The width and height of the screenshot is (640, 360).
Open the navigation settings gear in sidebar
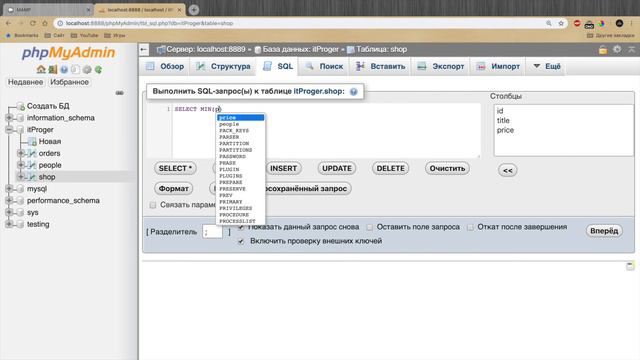click(x=87, y=70)
